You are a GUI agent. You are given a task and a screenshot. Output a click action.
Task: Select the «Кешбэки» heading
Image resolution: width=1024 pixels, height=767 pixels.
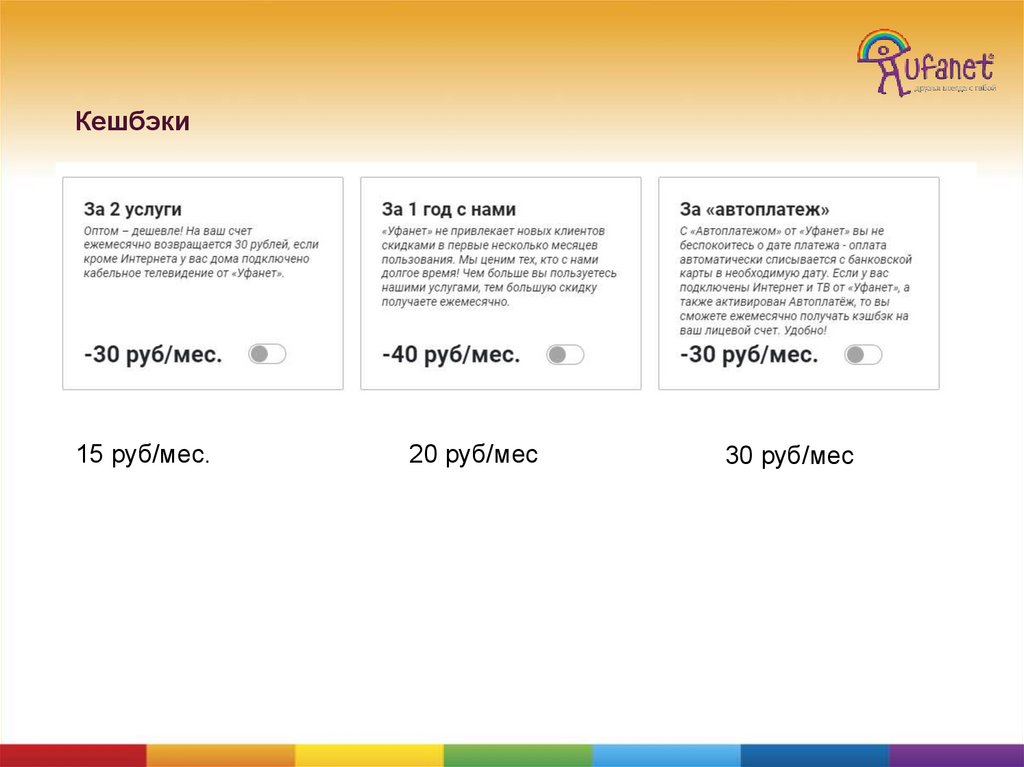(132, 122)
